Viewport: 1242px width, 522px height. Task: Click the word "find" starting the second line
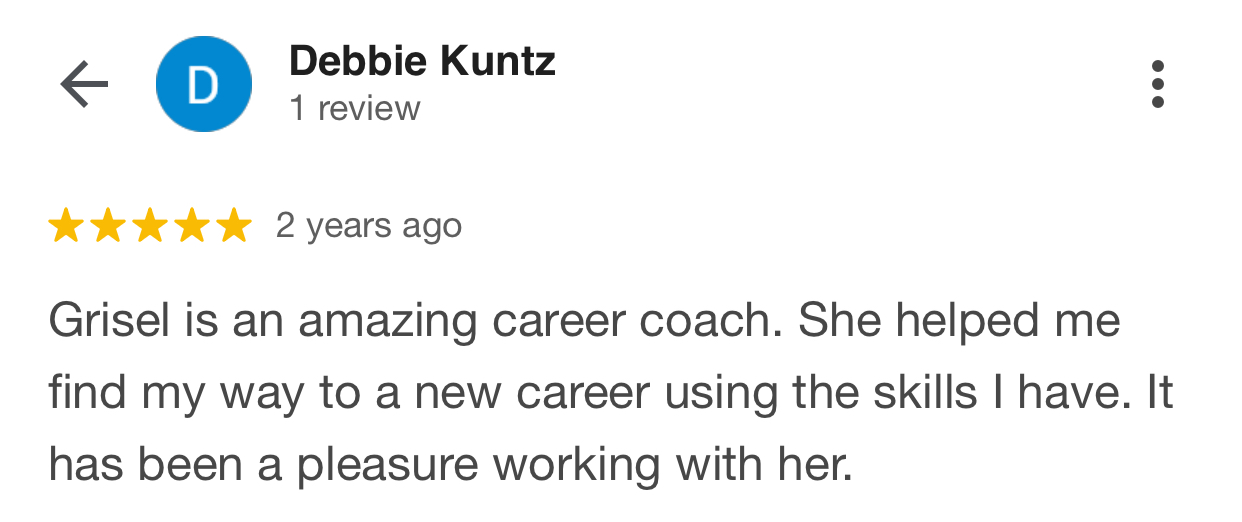coord(85,393)
